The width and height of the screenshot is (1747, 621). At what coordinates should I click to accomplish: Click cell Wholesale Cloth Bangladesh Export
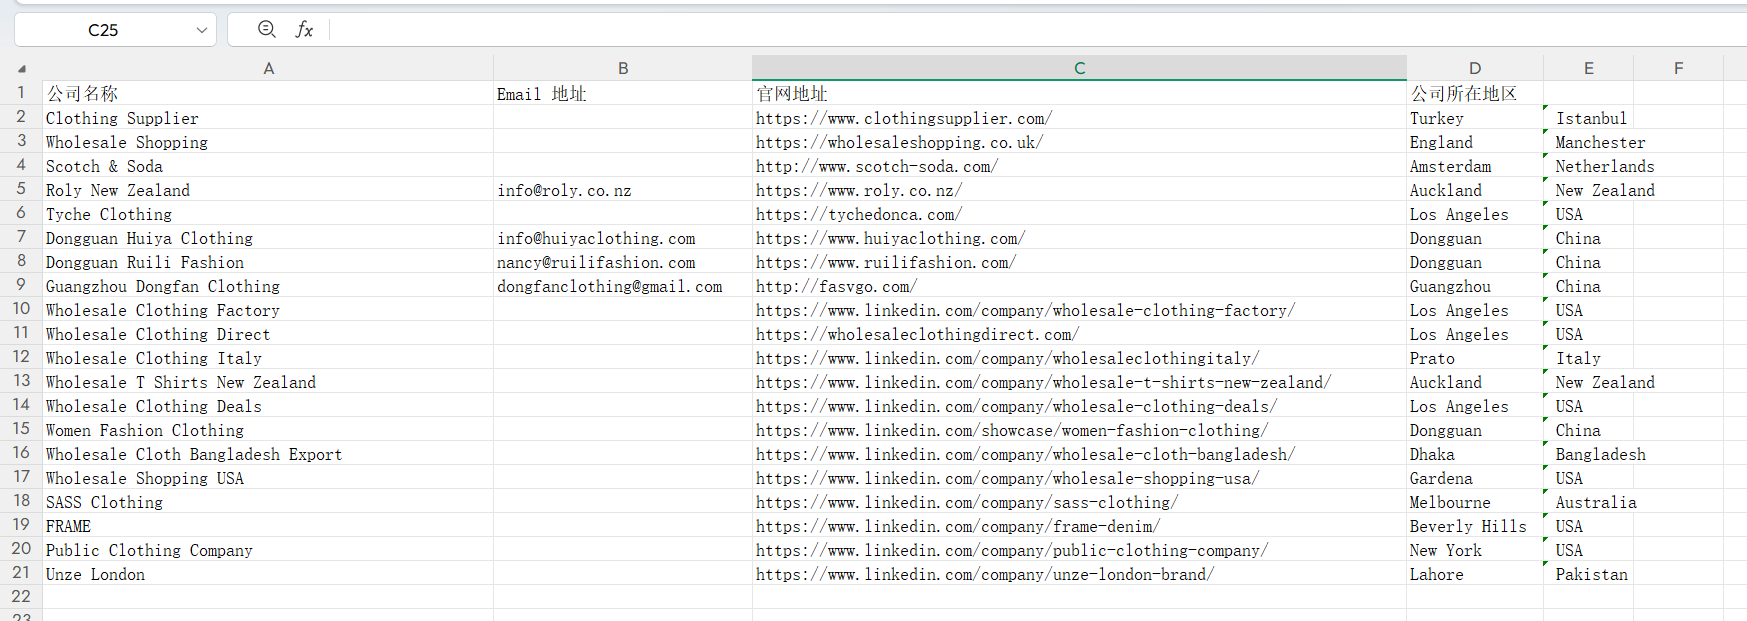pos(268,454)
